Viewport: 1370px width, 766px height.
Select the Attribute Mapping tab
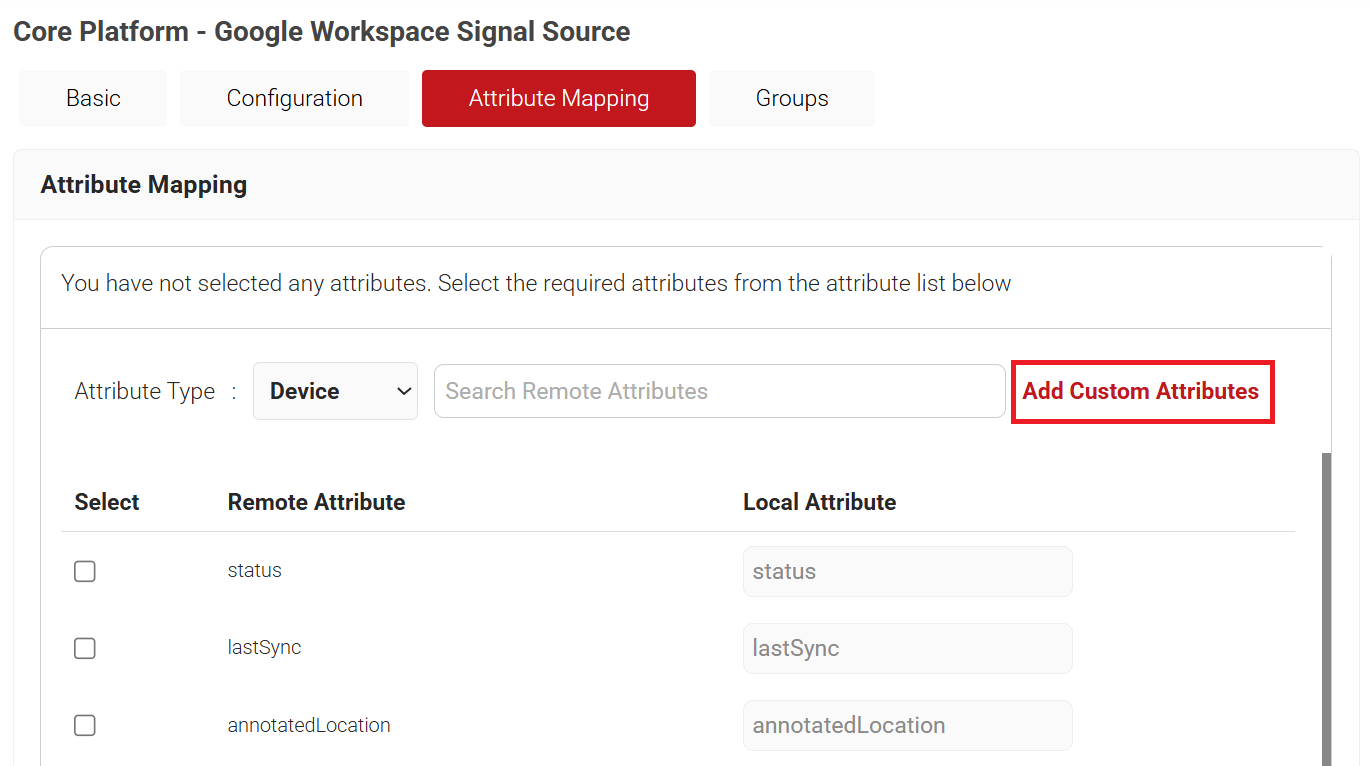point(558,98)
